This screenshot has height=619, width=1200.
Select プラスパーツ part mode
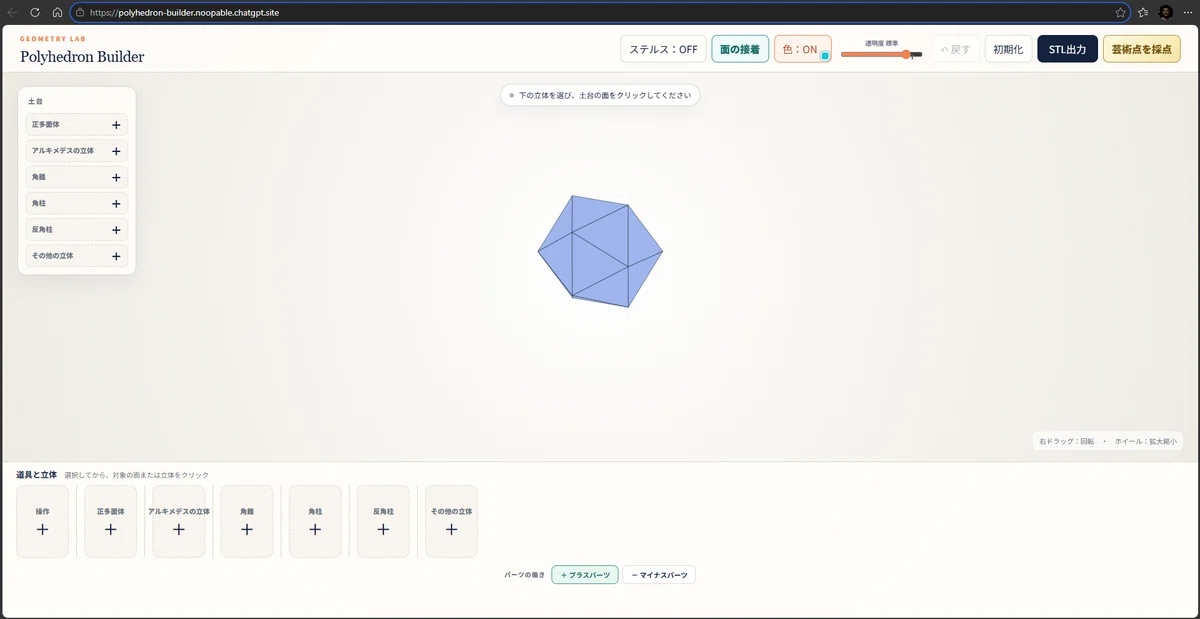point(585,575)
